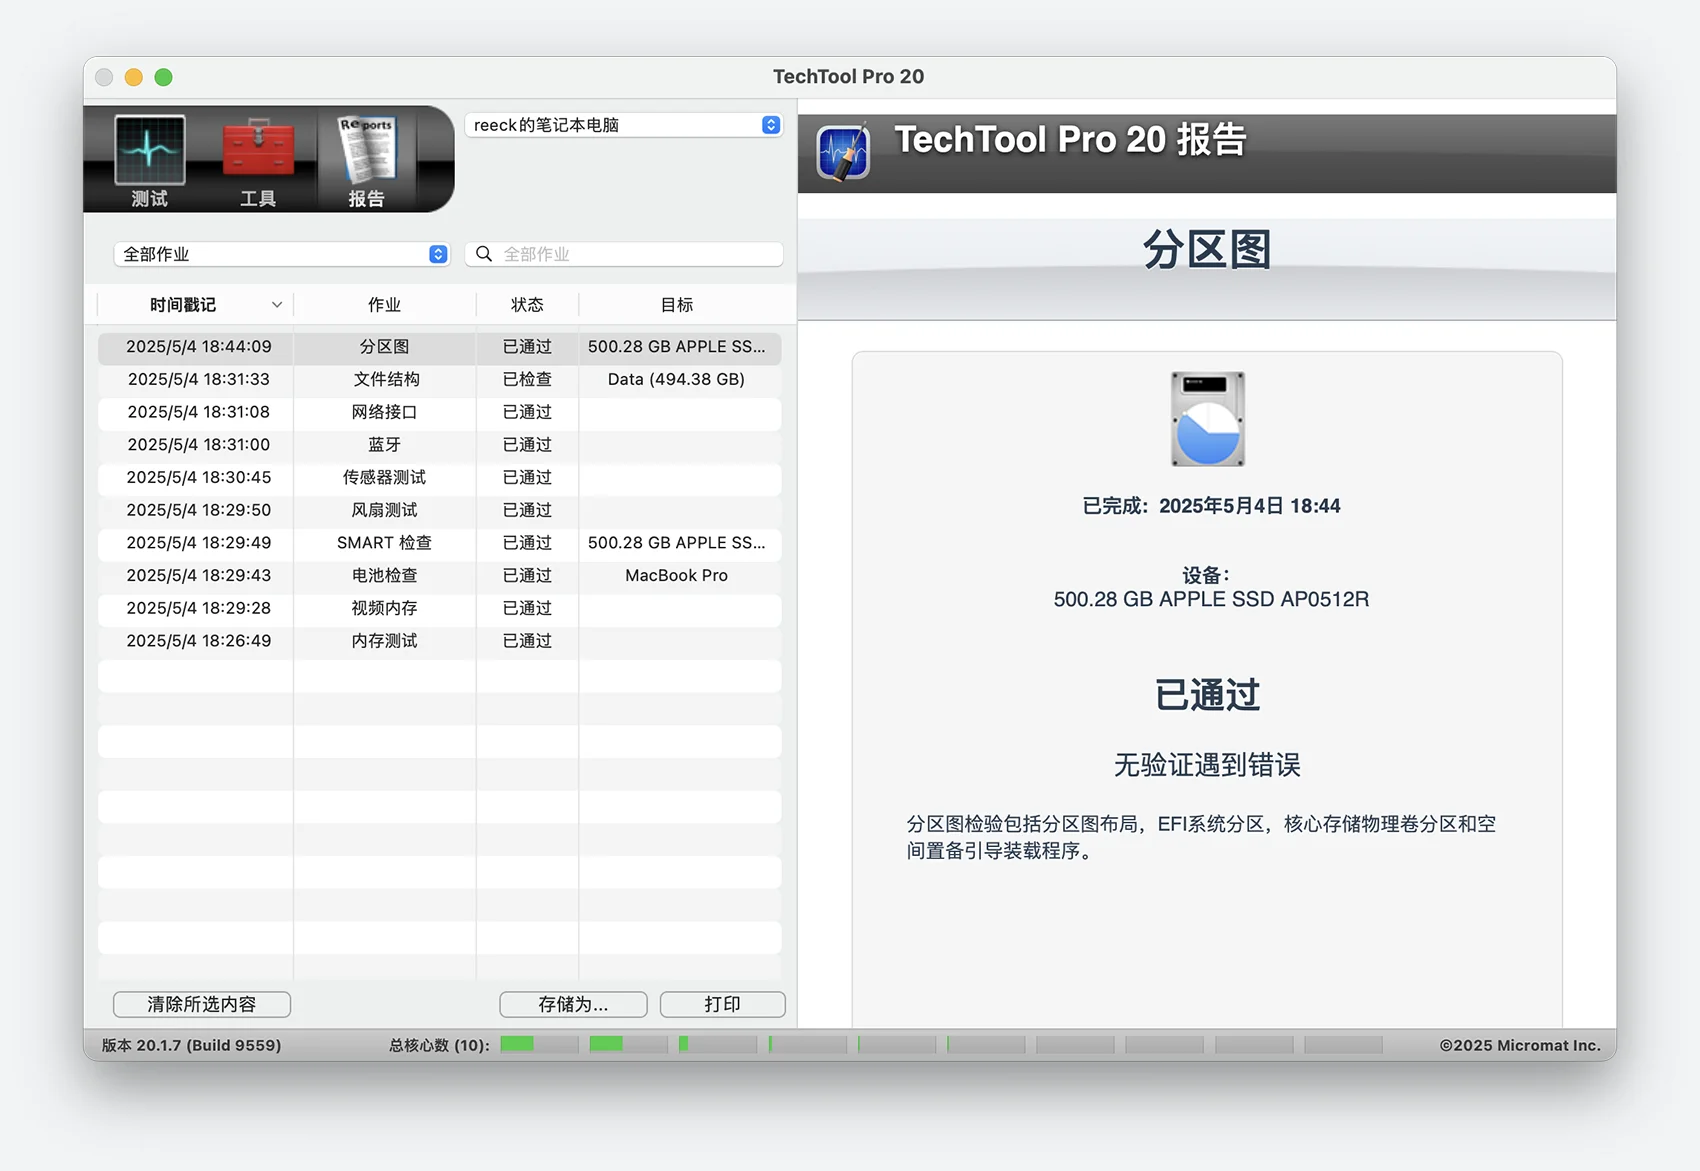Screen dimensions: 1700x1171
Task: Click the ©2025 Micromat Inc. text
Action: (x=1519, y=1045)
